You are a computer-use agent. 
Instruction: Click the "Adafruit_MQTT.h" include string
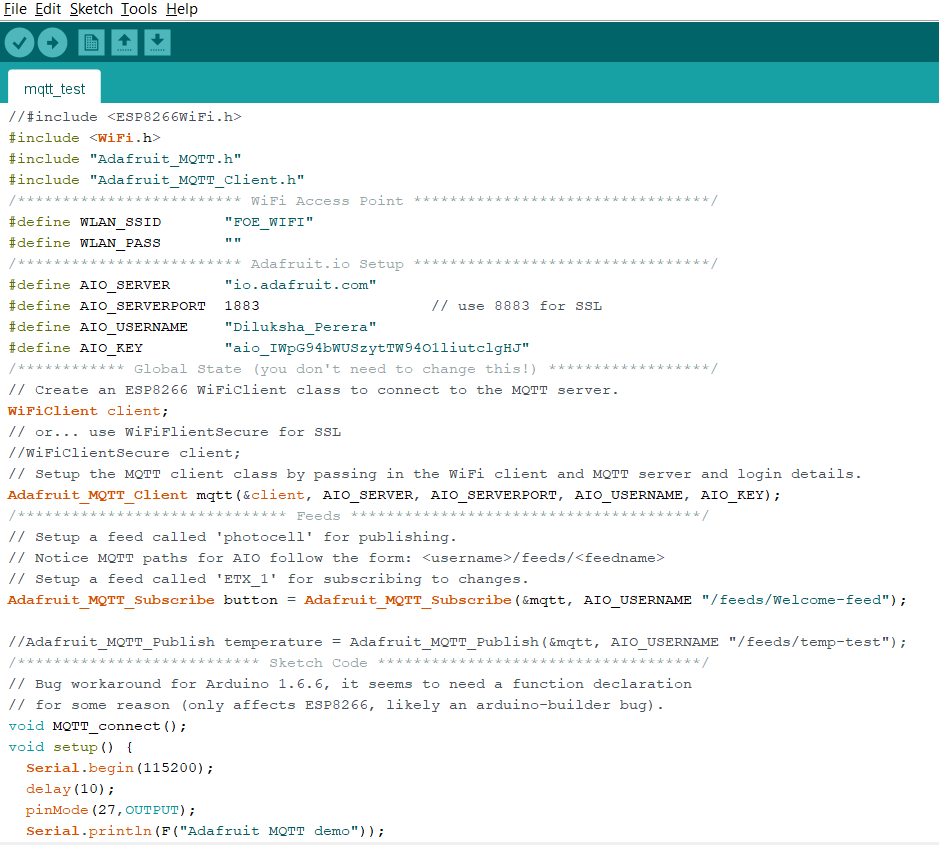coord(165,159)
